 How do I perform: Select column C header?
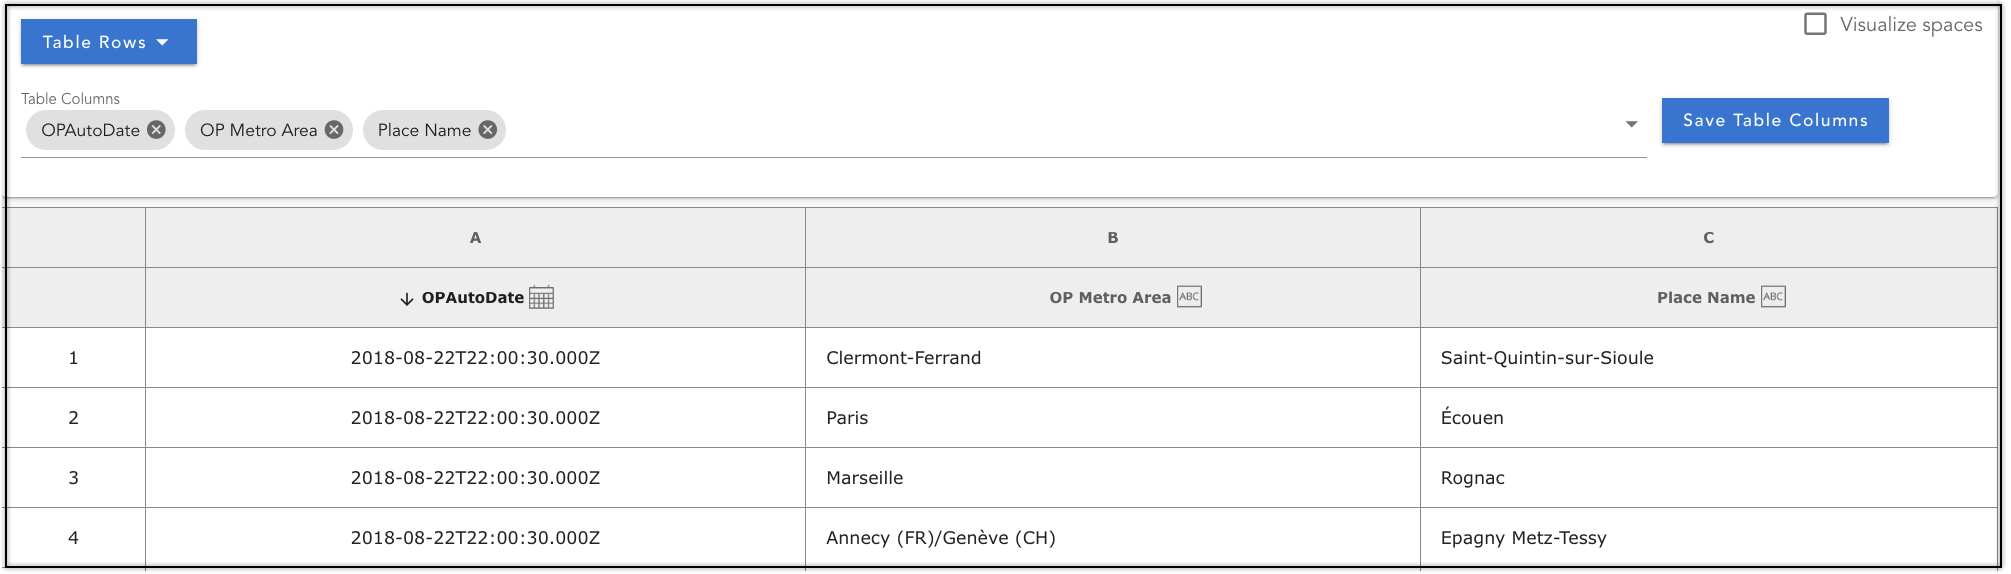[x=1708, y=238]
